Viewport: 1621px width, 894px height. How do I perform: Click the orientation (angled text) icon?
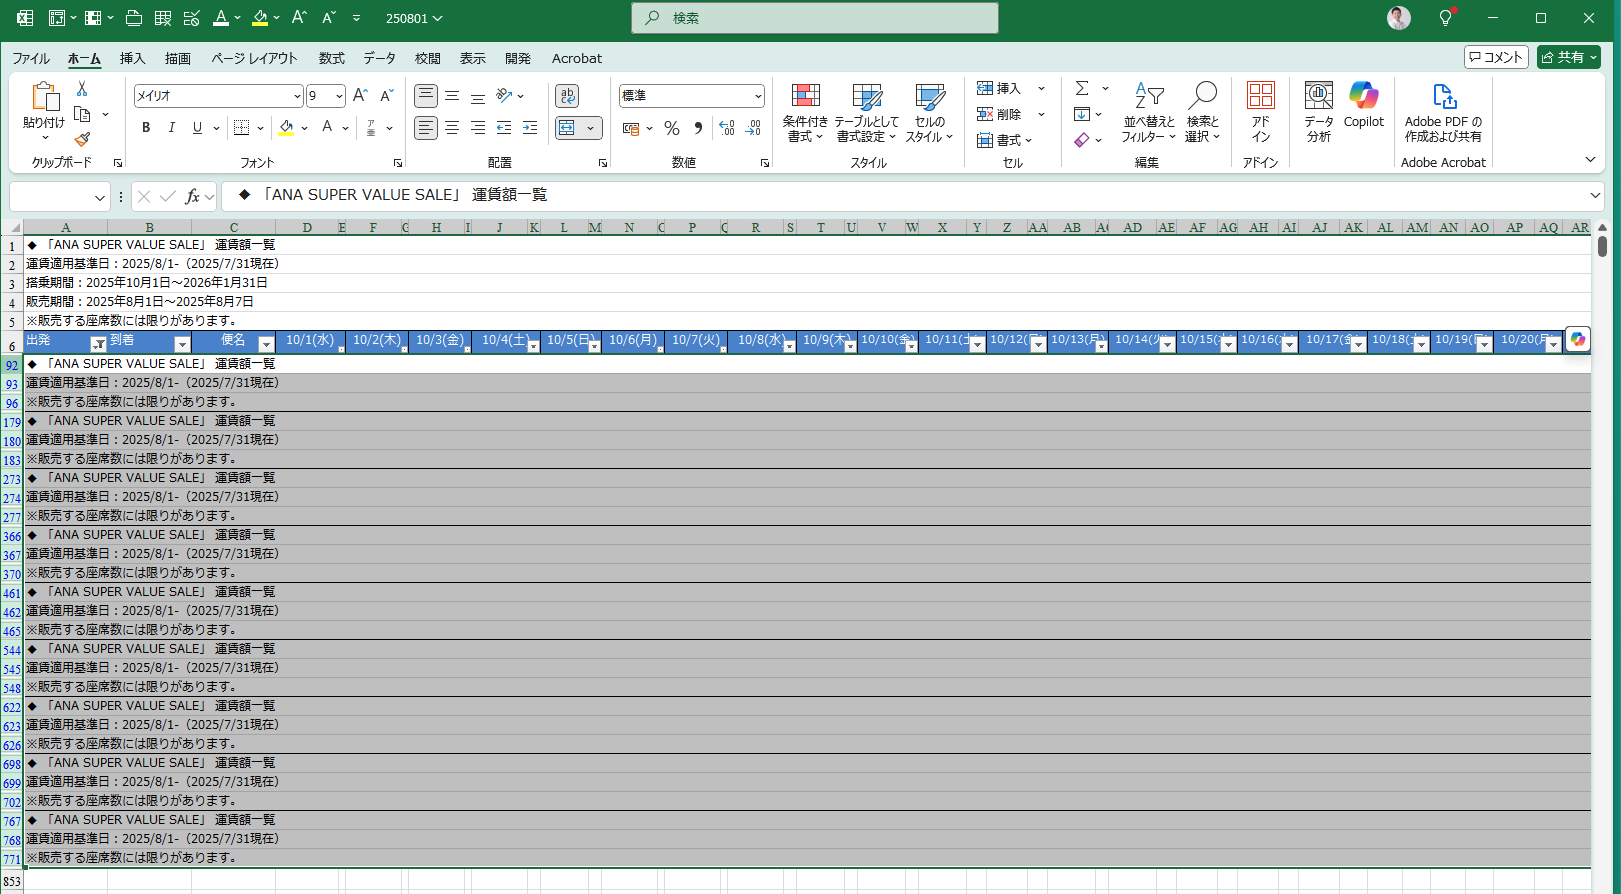click(x=504, y=96)
